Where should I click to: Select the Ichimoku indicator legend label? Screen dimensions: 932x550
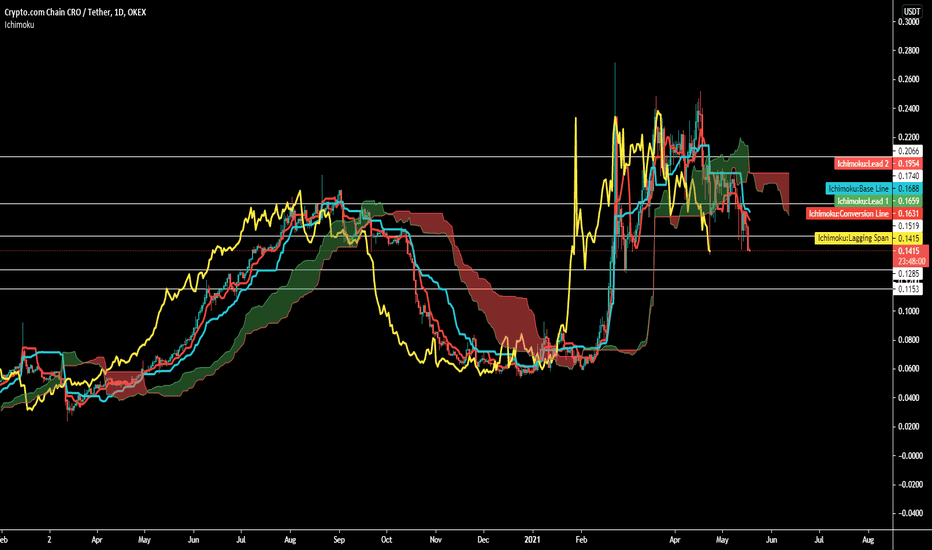(x=20, y=25)
